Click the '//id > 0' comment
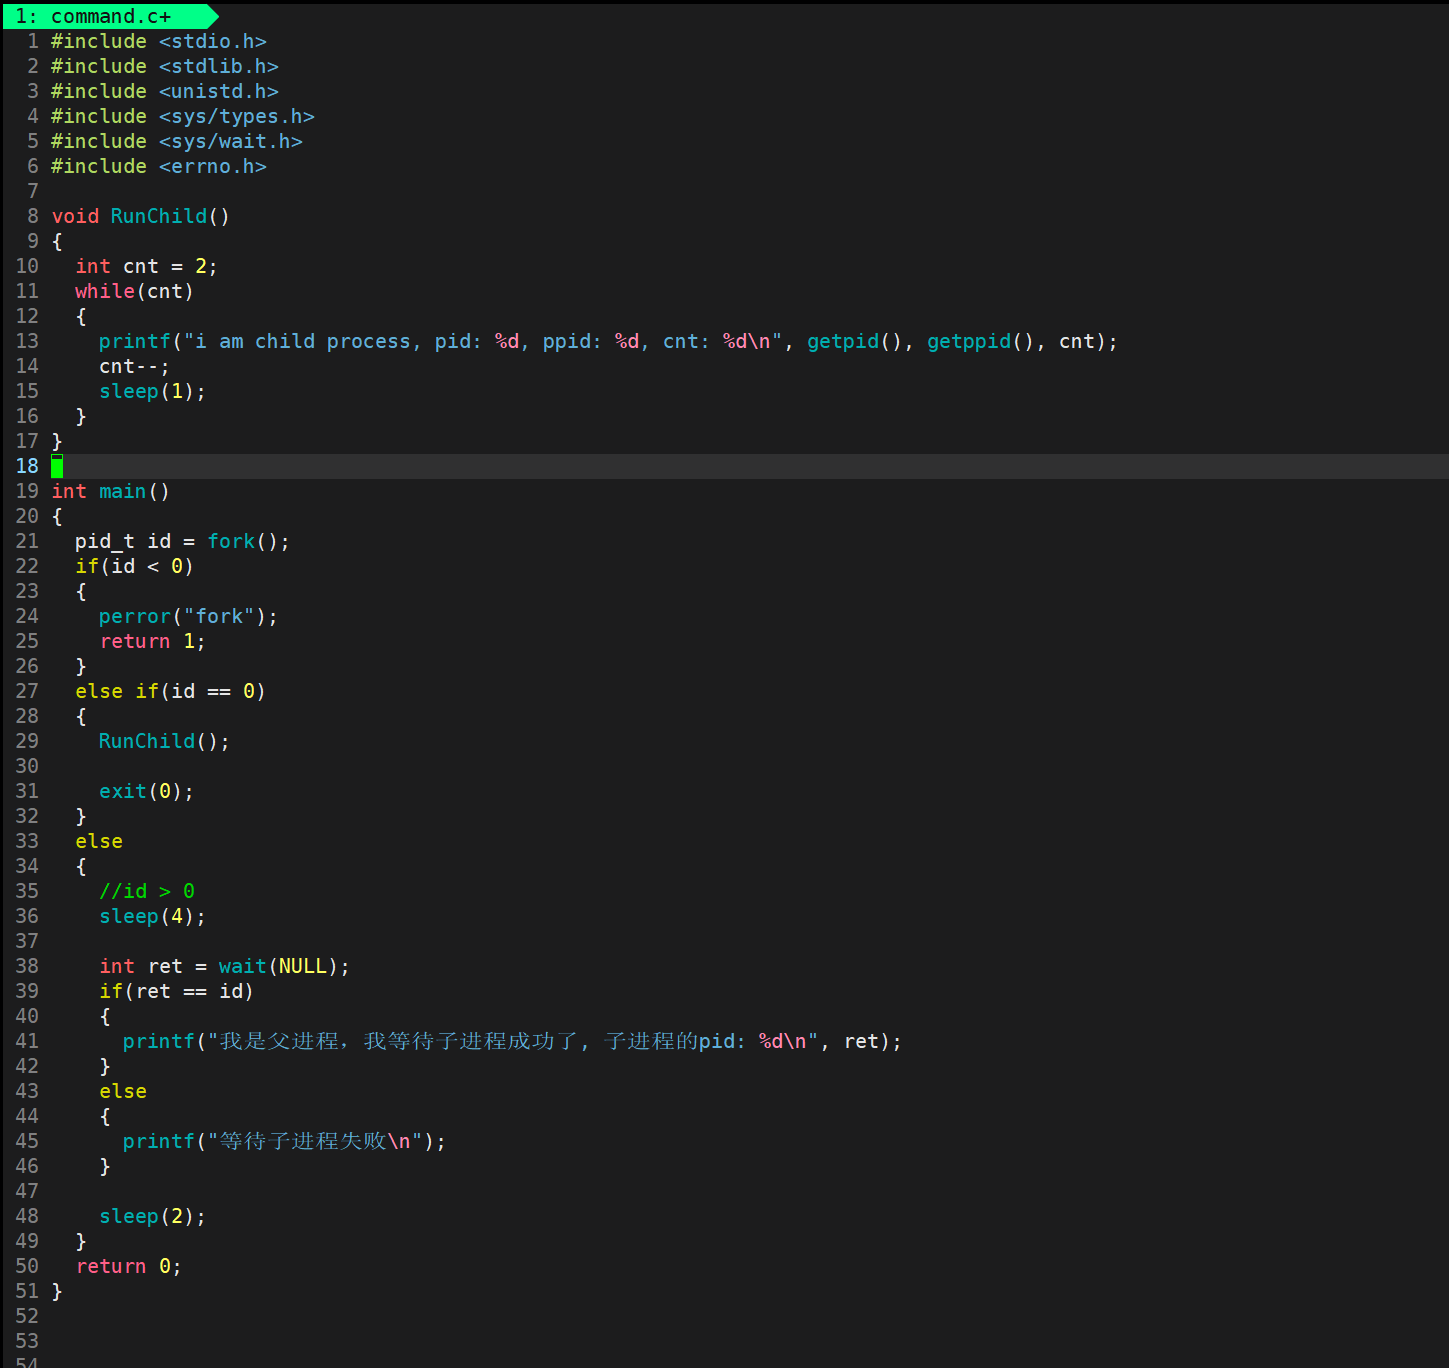 [x=147, y=891]
